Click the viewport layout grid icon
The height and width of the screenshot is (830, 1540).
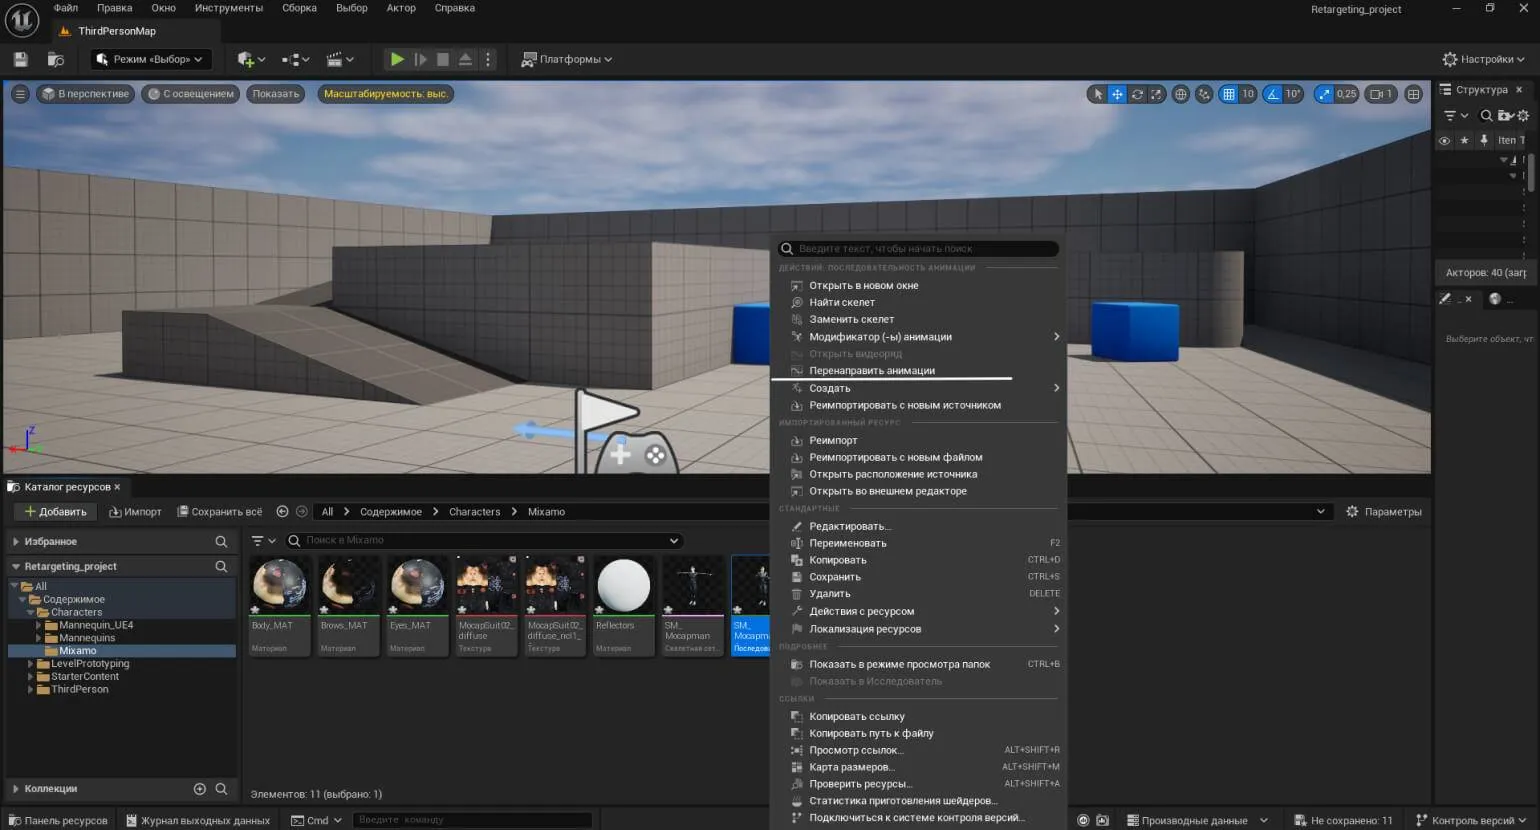1413,94
